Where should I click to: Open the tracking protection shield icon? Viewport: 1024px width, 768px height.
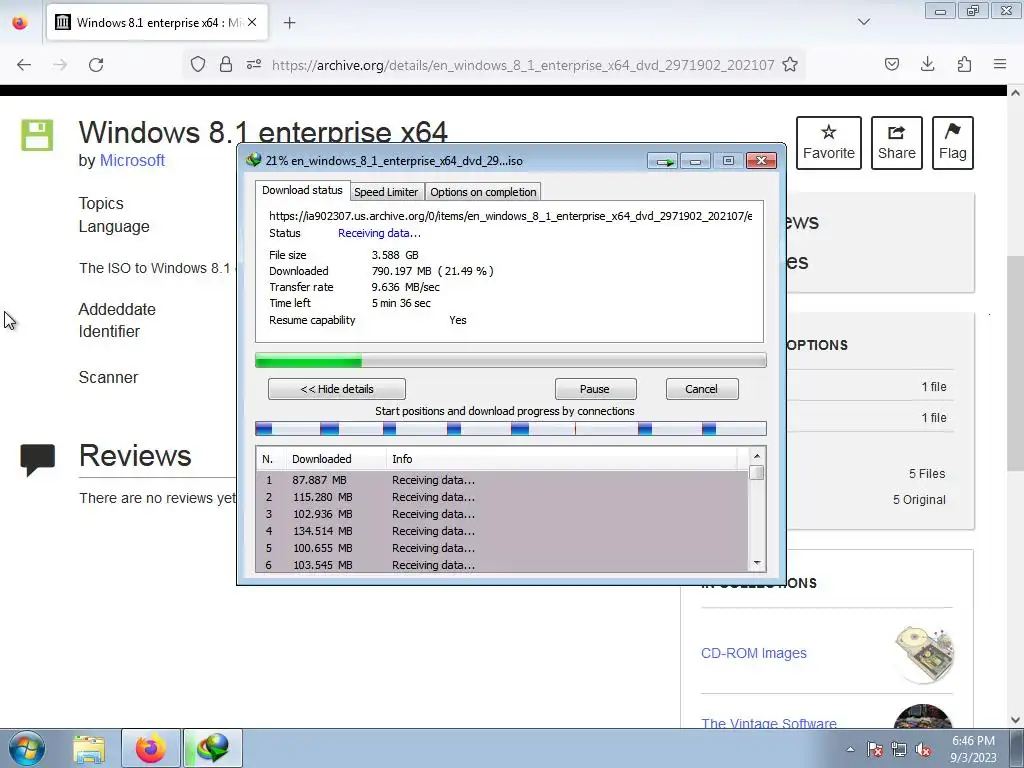[198, 64]
